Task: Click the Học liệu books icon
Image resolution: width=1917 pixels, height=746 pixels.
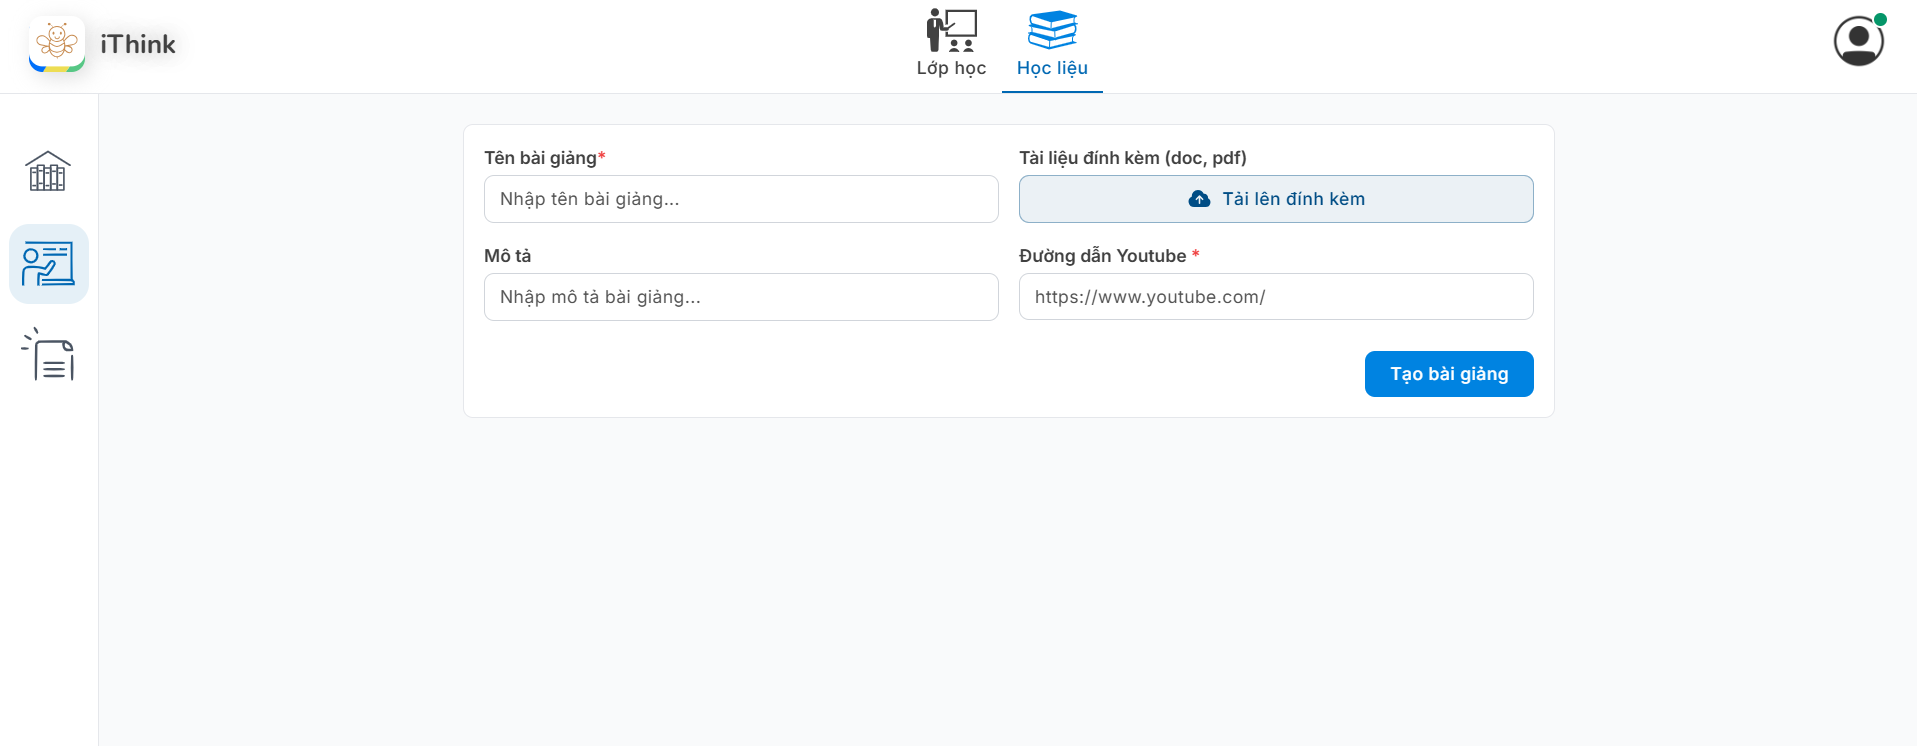Action: pyautogui.click(x=1052, y=30)
